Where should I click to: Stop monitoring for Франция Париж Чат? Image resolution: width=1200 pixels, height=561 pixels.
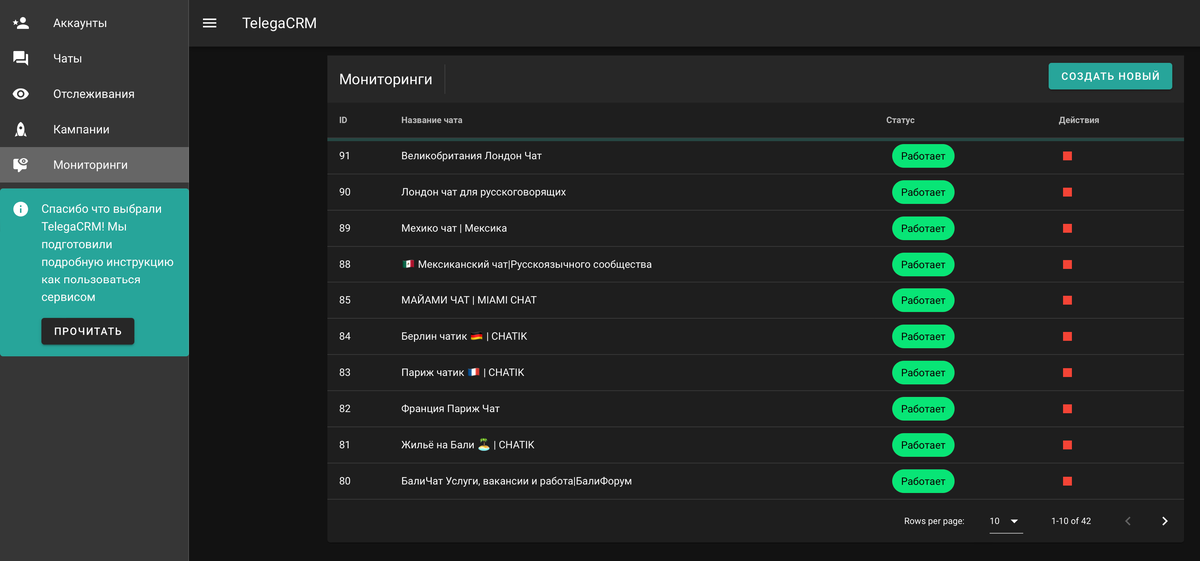pos(1067,409)
